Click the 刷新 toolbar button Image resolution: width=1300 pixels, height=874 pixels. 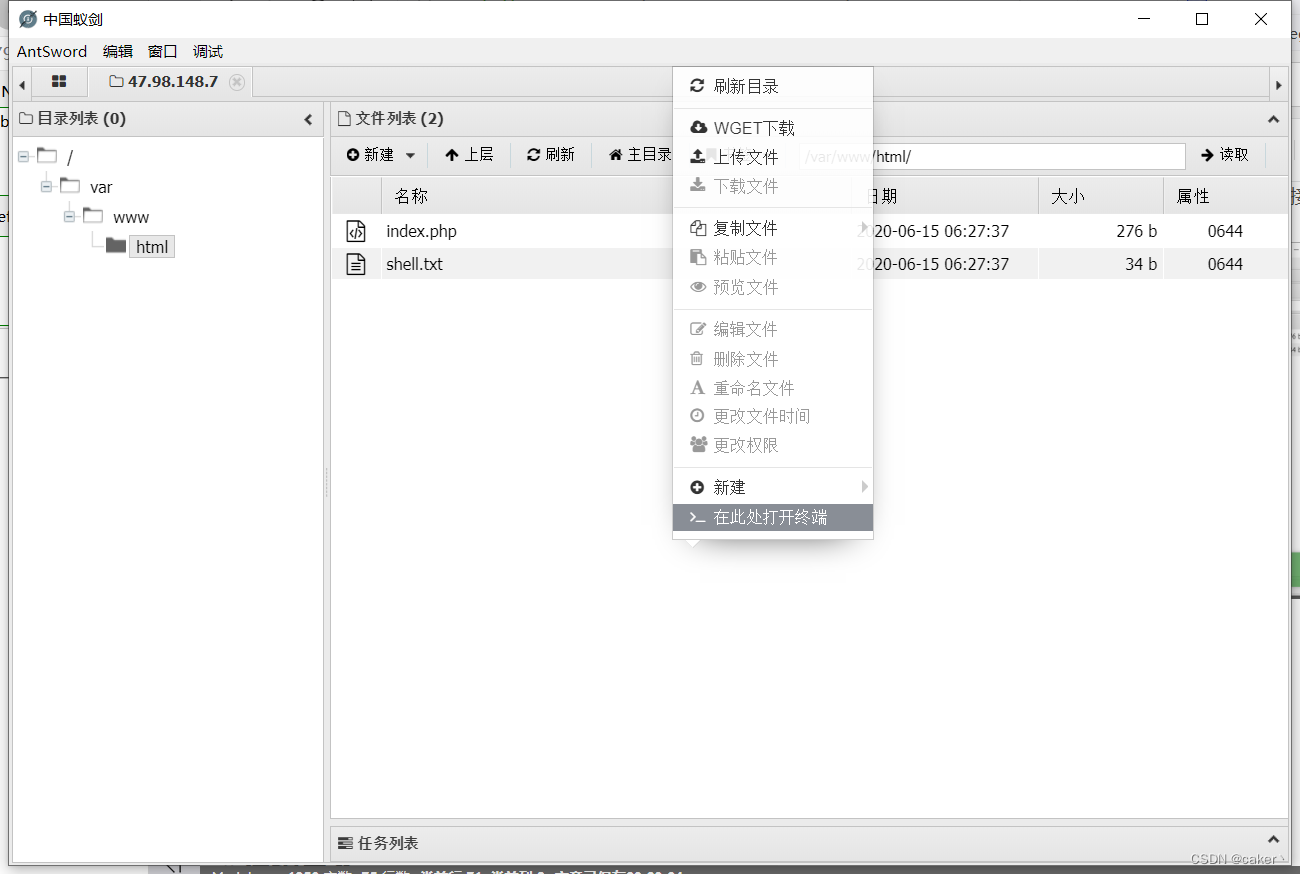coord(551,155)
